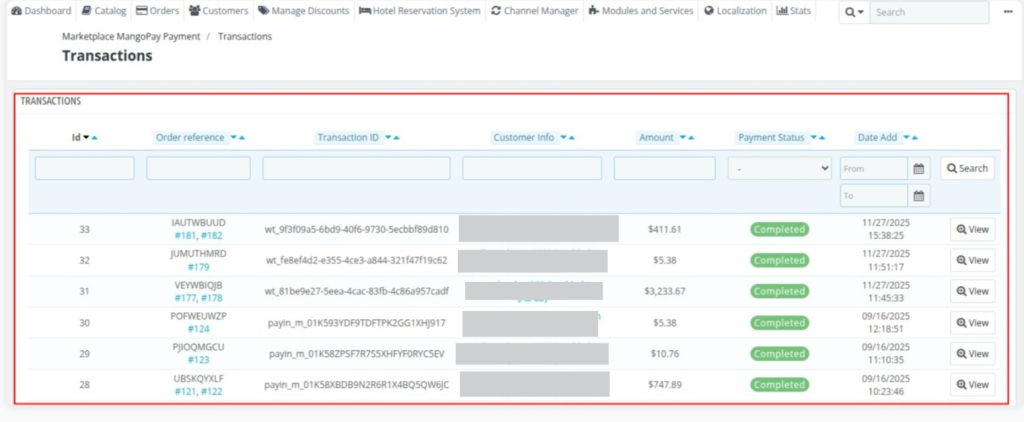This screenshot has height=422, width=1024.
Task: Sort Amount column descending arrow
Action: 683,138
